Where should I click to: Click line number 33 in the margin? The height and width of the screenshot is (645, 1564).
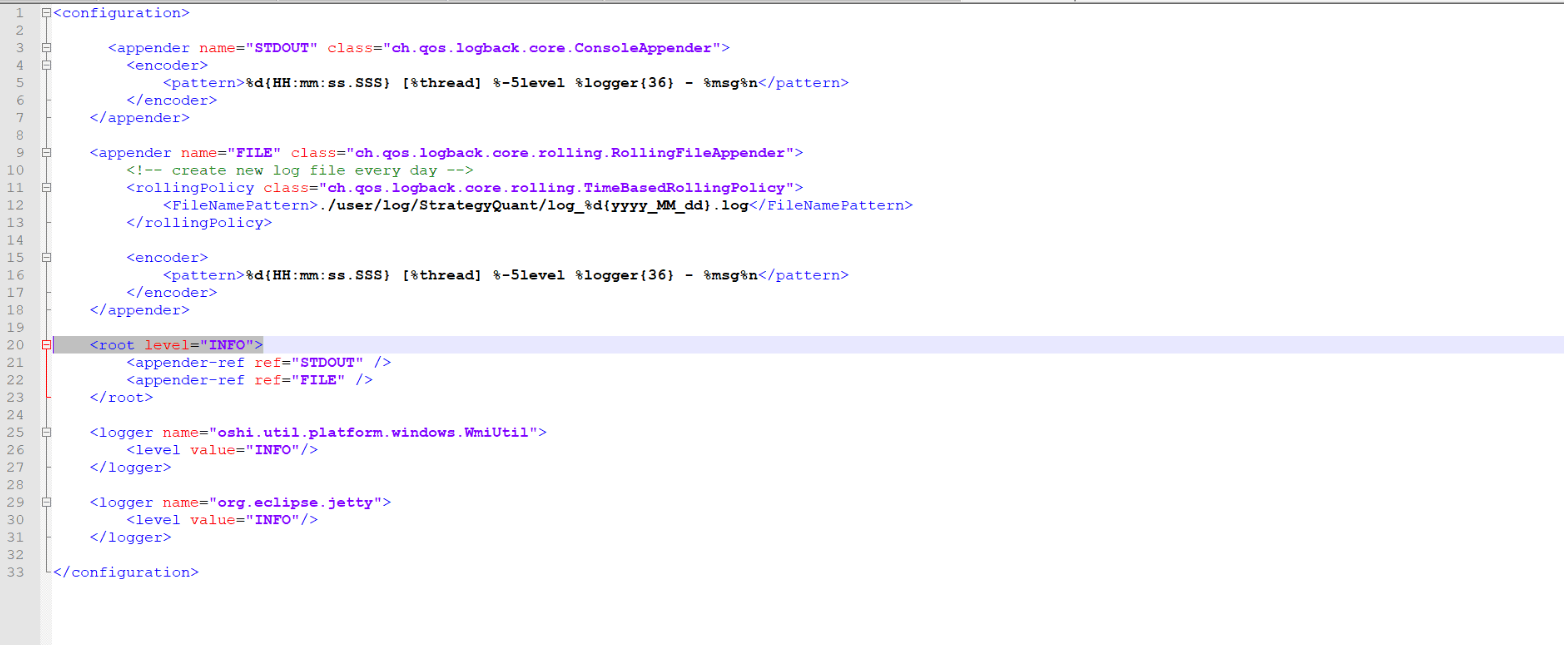(x=16, y=573)
